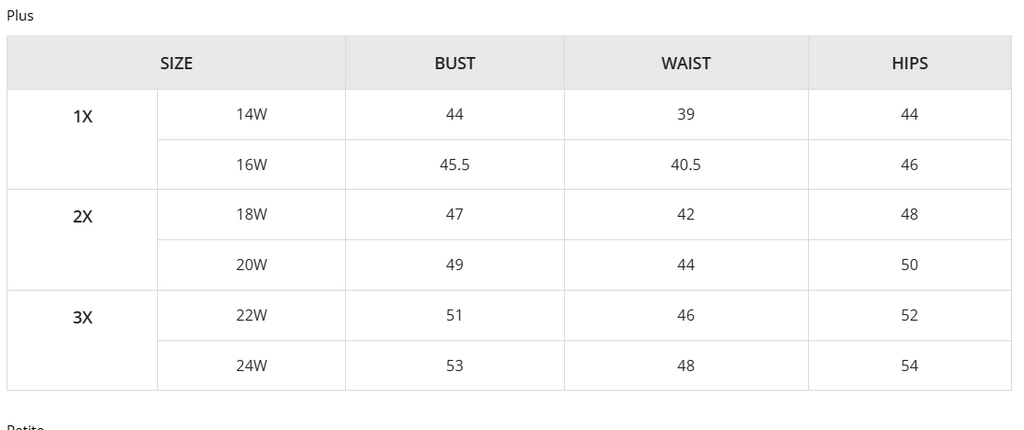Viewport: 1024px width, 430px height.
Task: Click the 14W size cell
Action: (x=252, y=114)
